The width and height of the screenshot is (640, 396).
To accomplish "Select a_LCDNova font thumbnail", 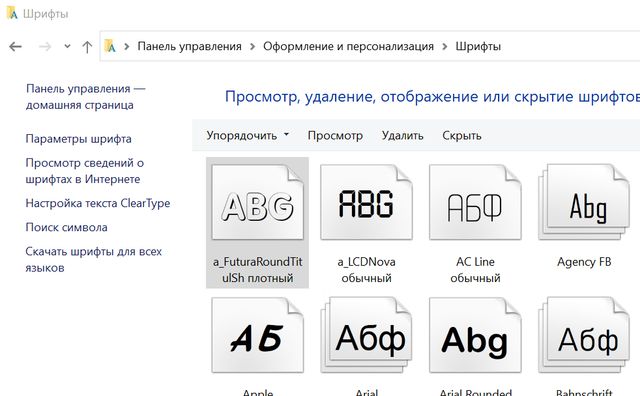I will (366, 203).
